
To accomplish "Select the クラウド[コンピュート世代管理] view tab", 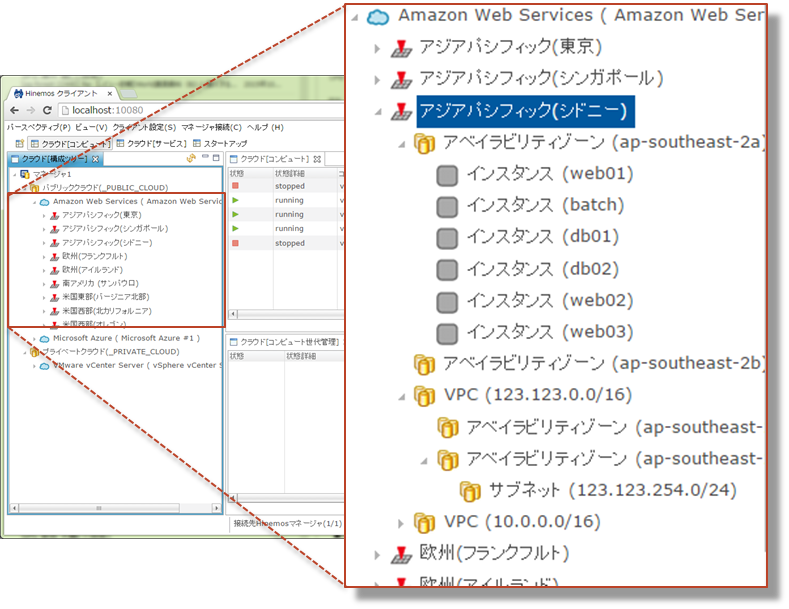I will coord(284,342).
